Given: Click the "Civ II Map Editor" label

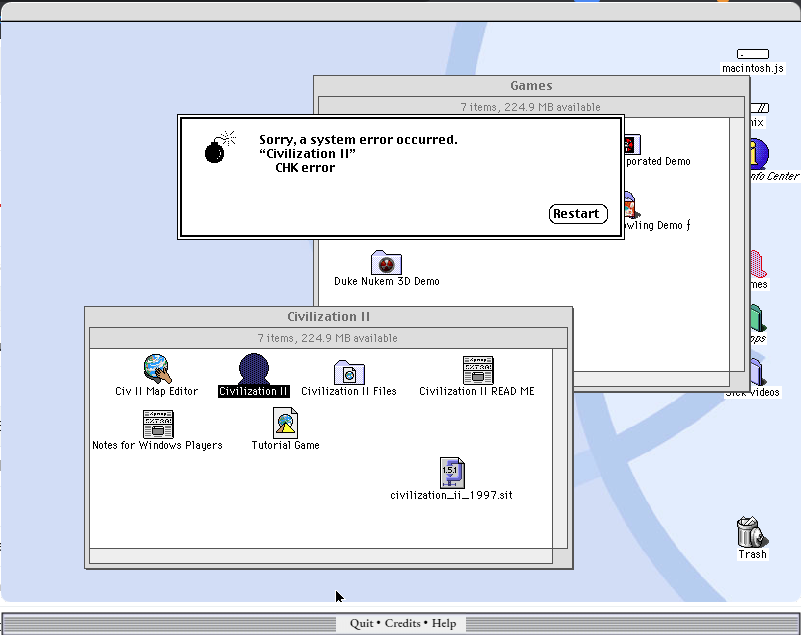Looking at the screenshot, I should (156, 391).
